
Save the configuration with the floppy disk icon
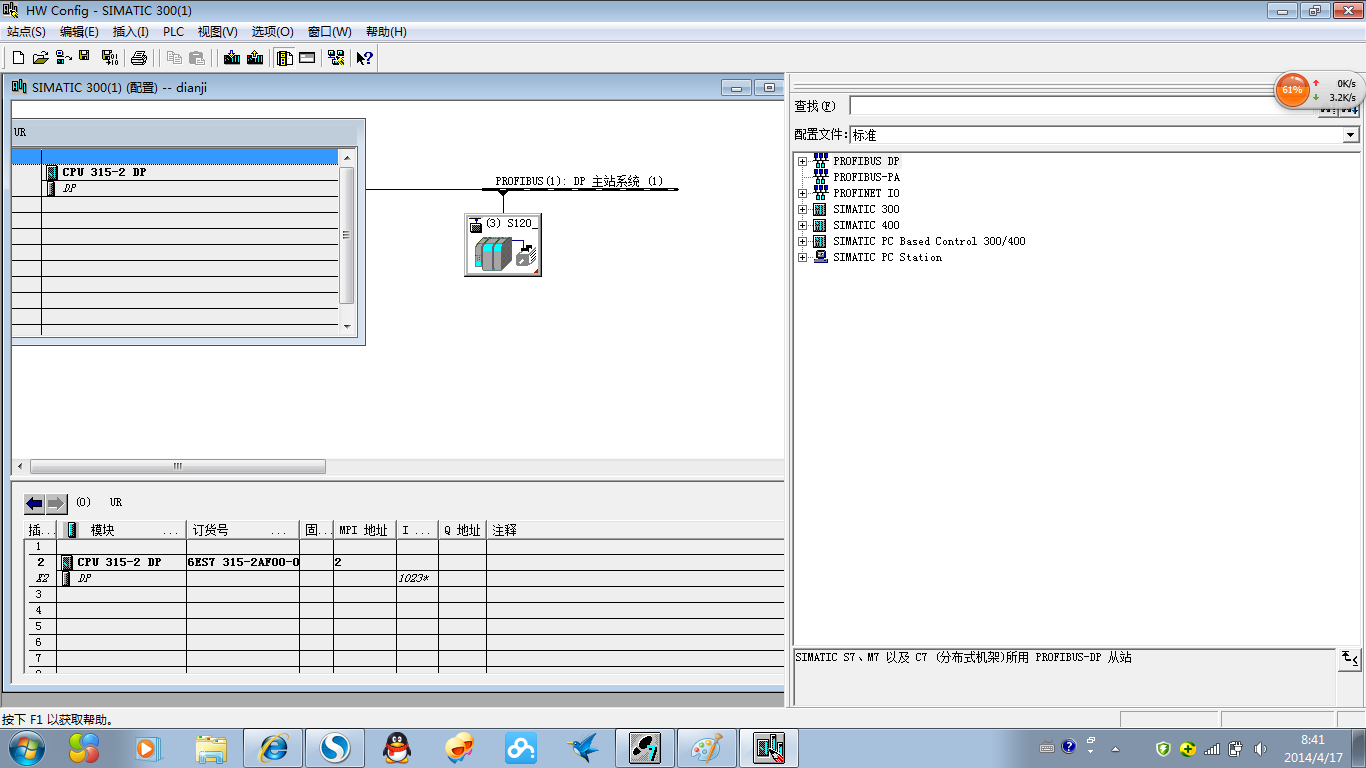pos(84,57)
